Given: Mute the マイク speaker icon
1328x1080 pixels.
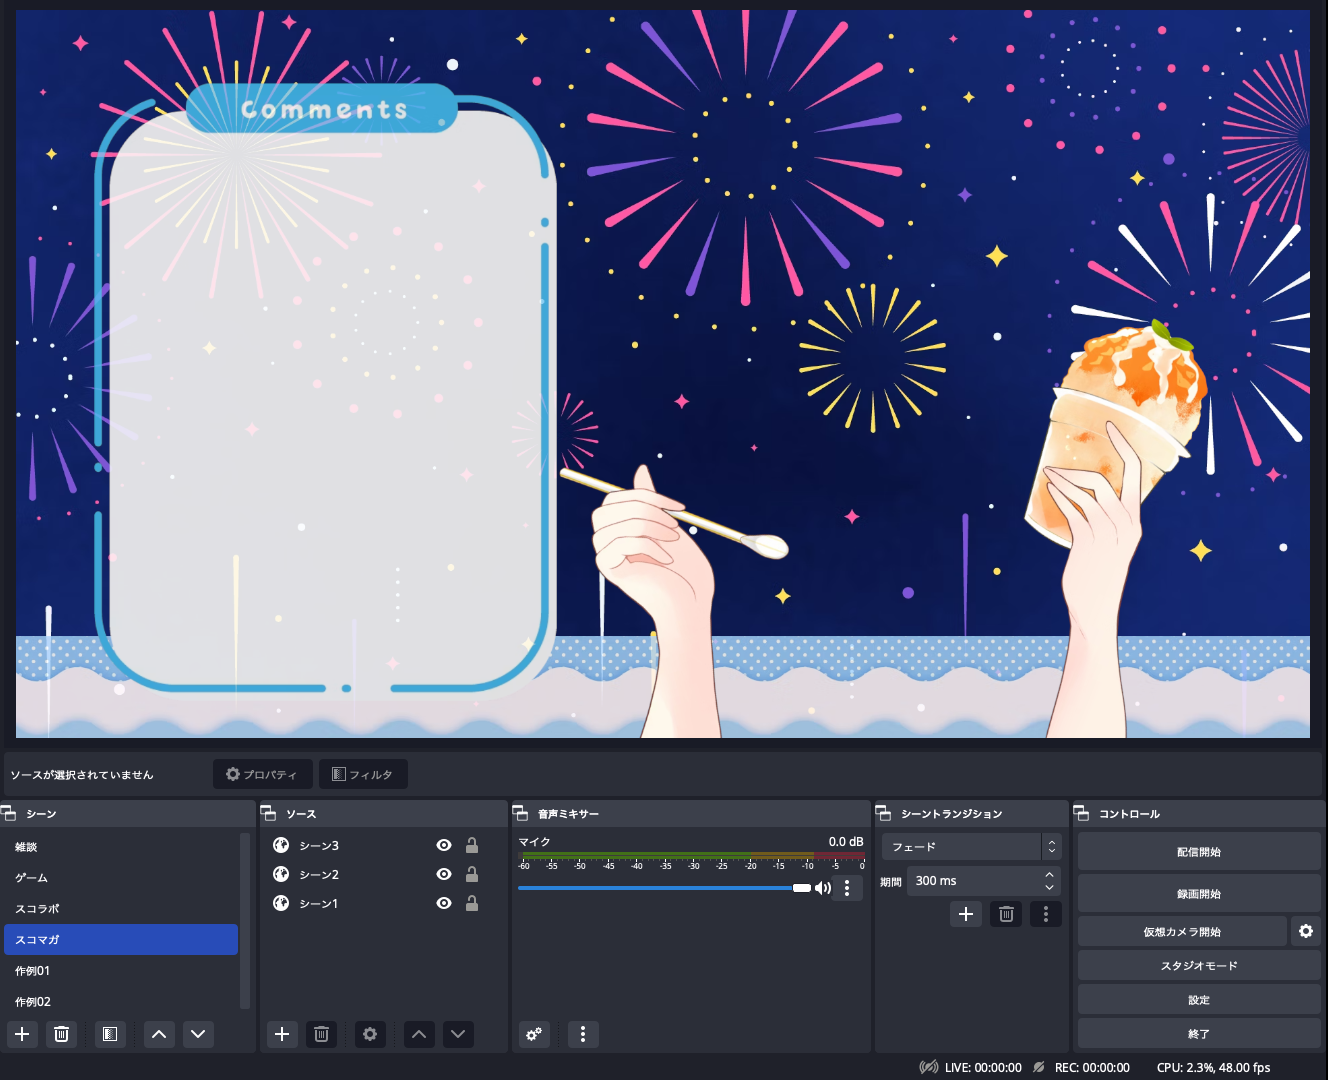Looking at the screenshot, I should coord(823,888).
